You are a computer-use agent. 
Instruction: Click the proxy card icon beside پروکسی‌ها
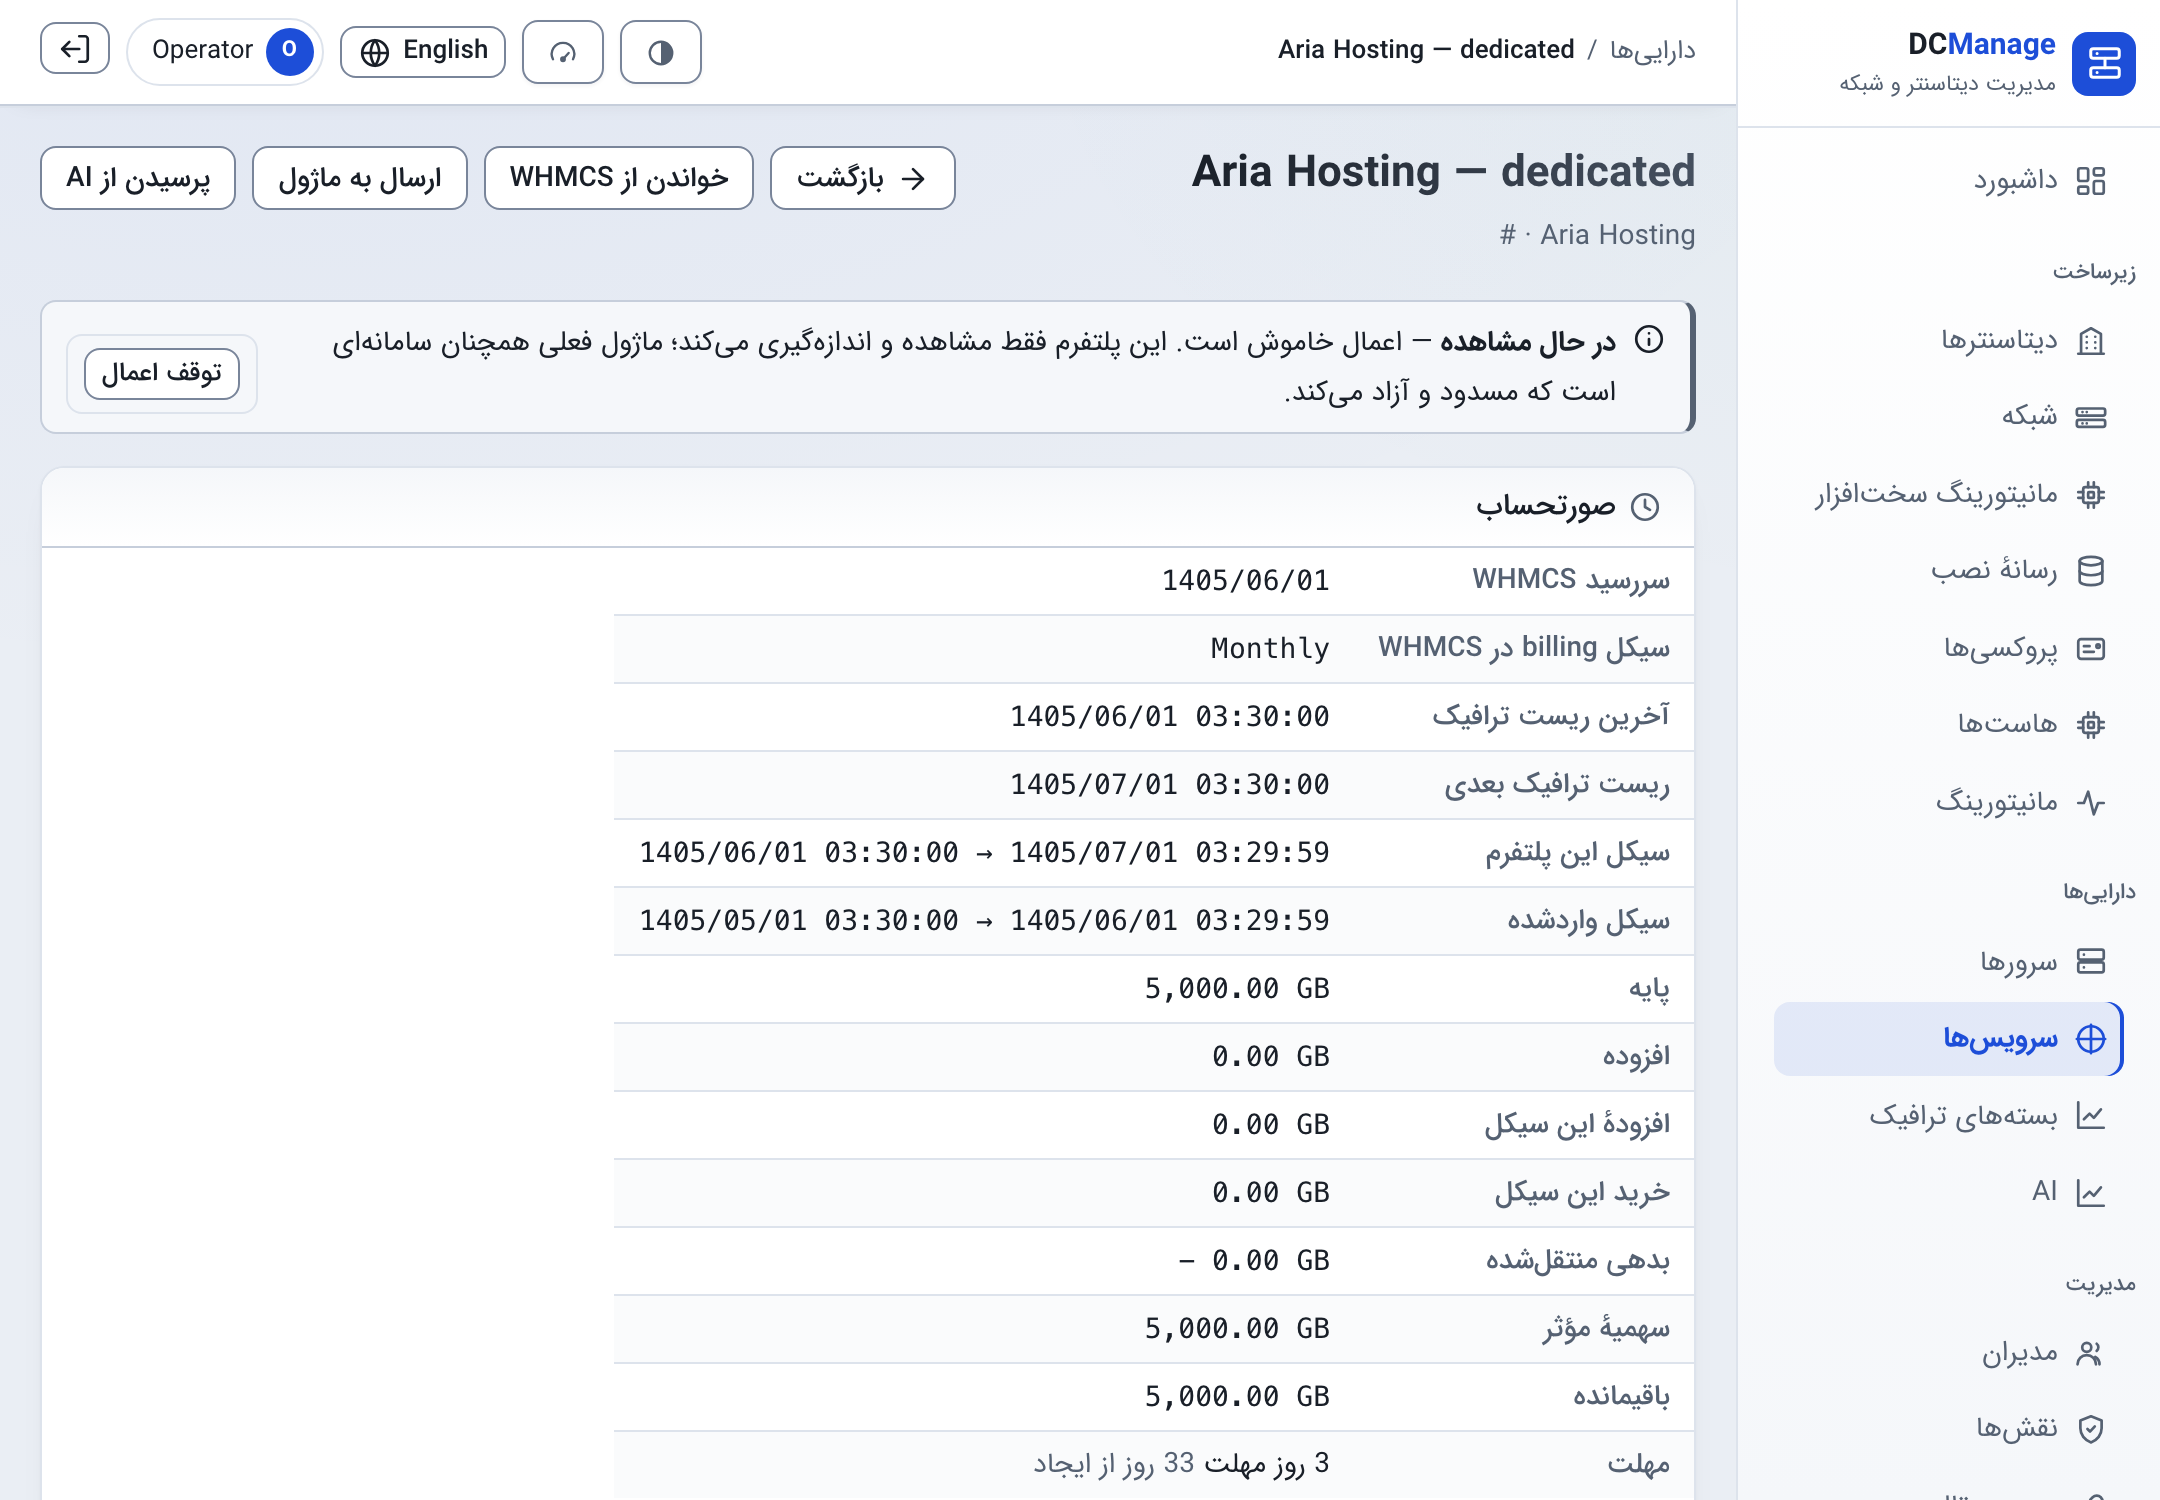coord(2091,649)
